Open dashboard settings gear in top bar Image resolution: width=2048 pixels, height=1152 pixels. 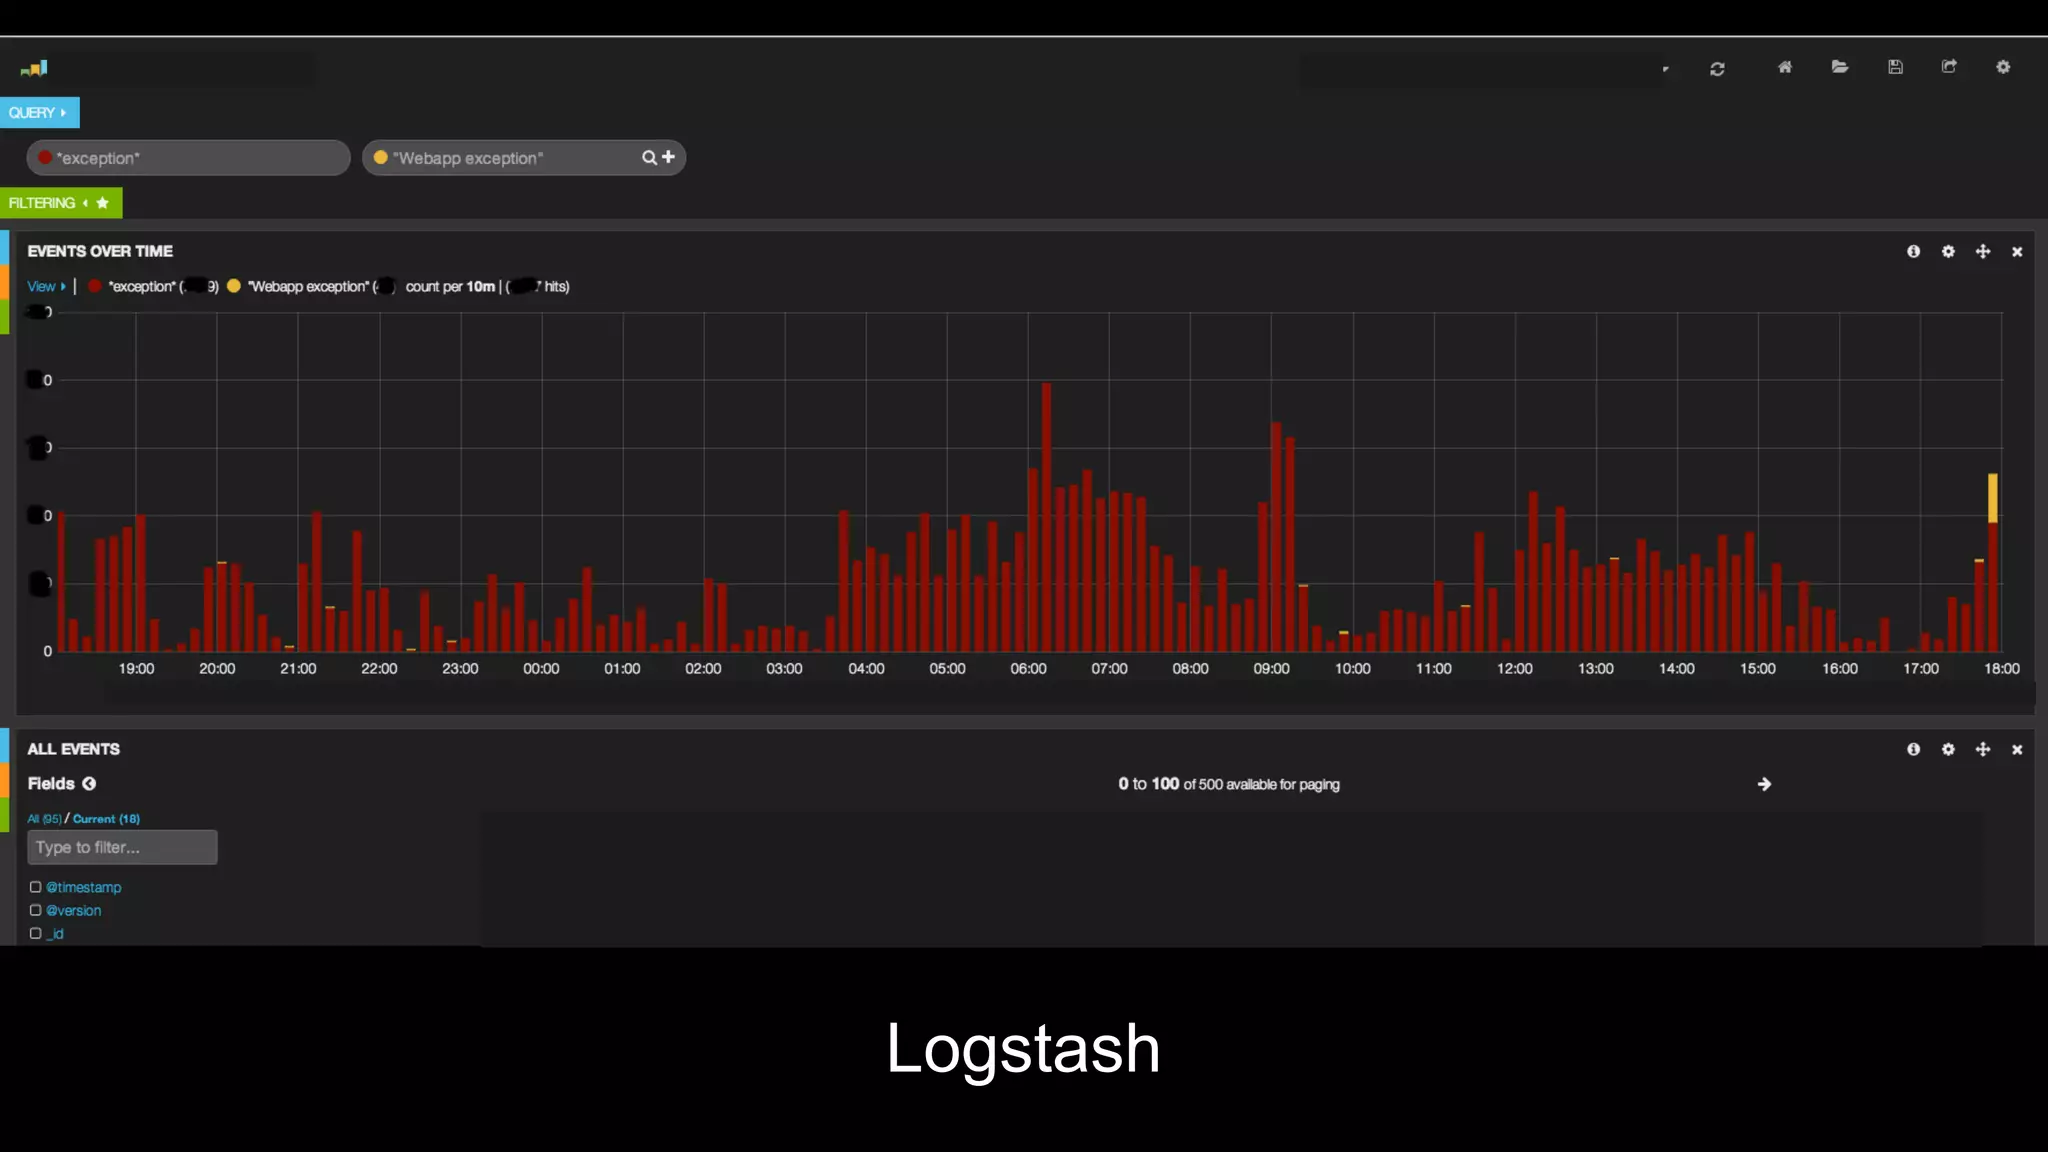tap(2003, 67)
